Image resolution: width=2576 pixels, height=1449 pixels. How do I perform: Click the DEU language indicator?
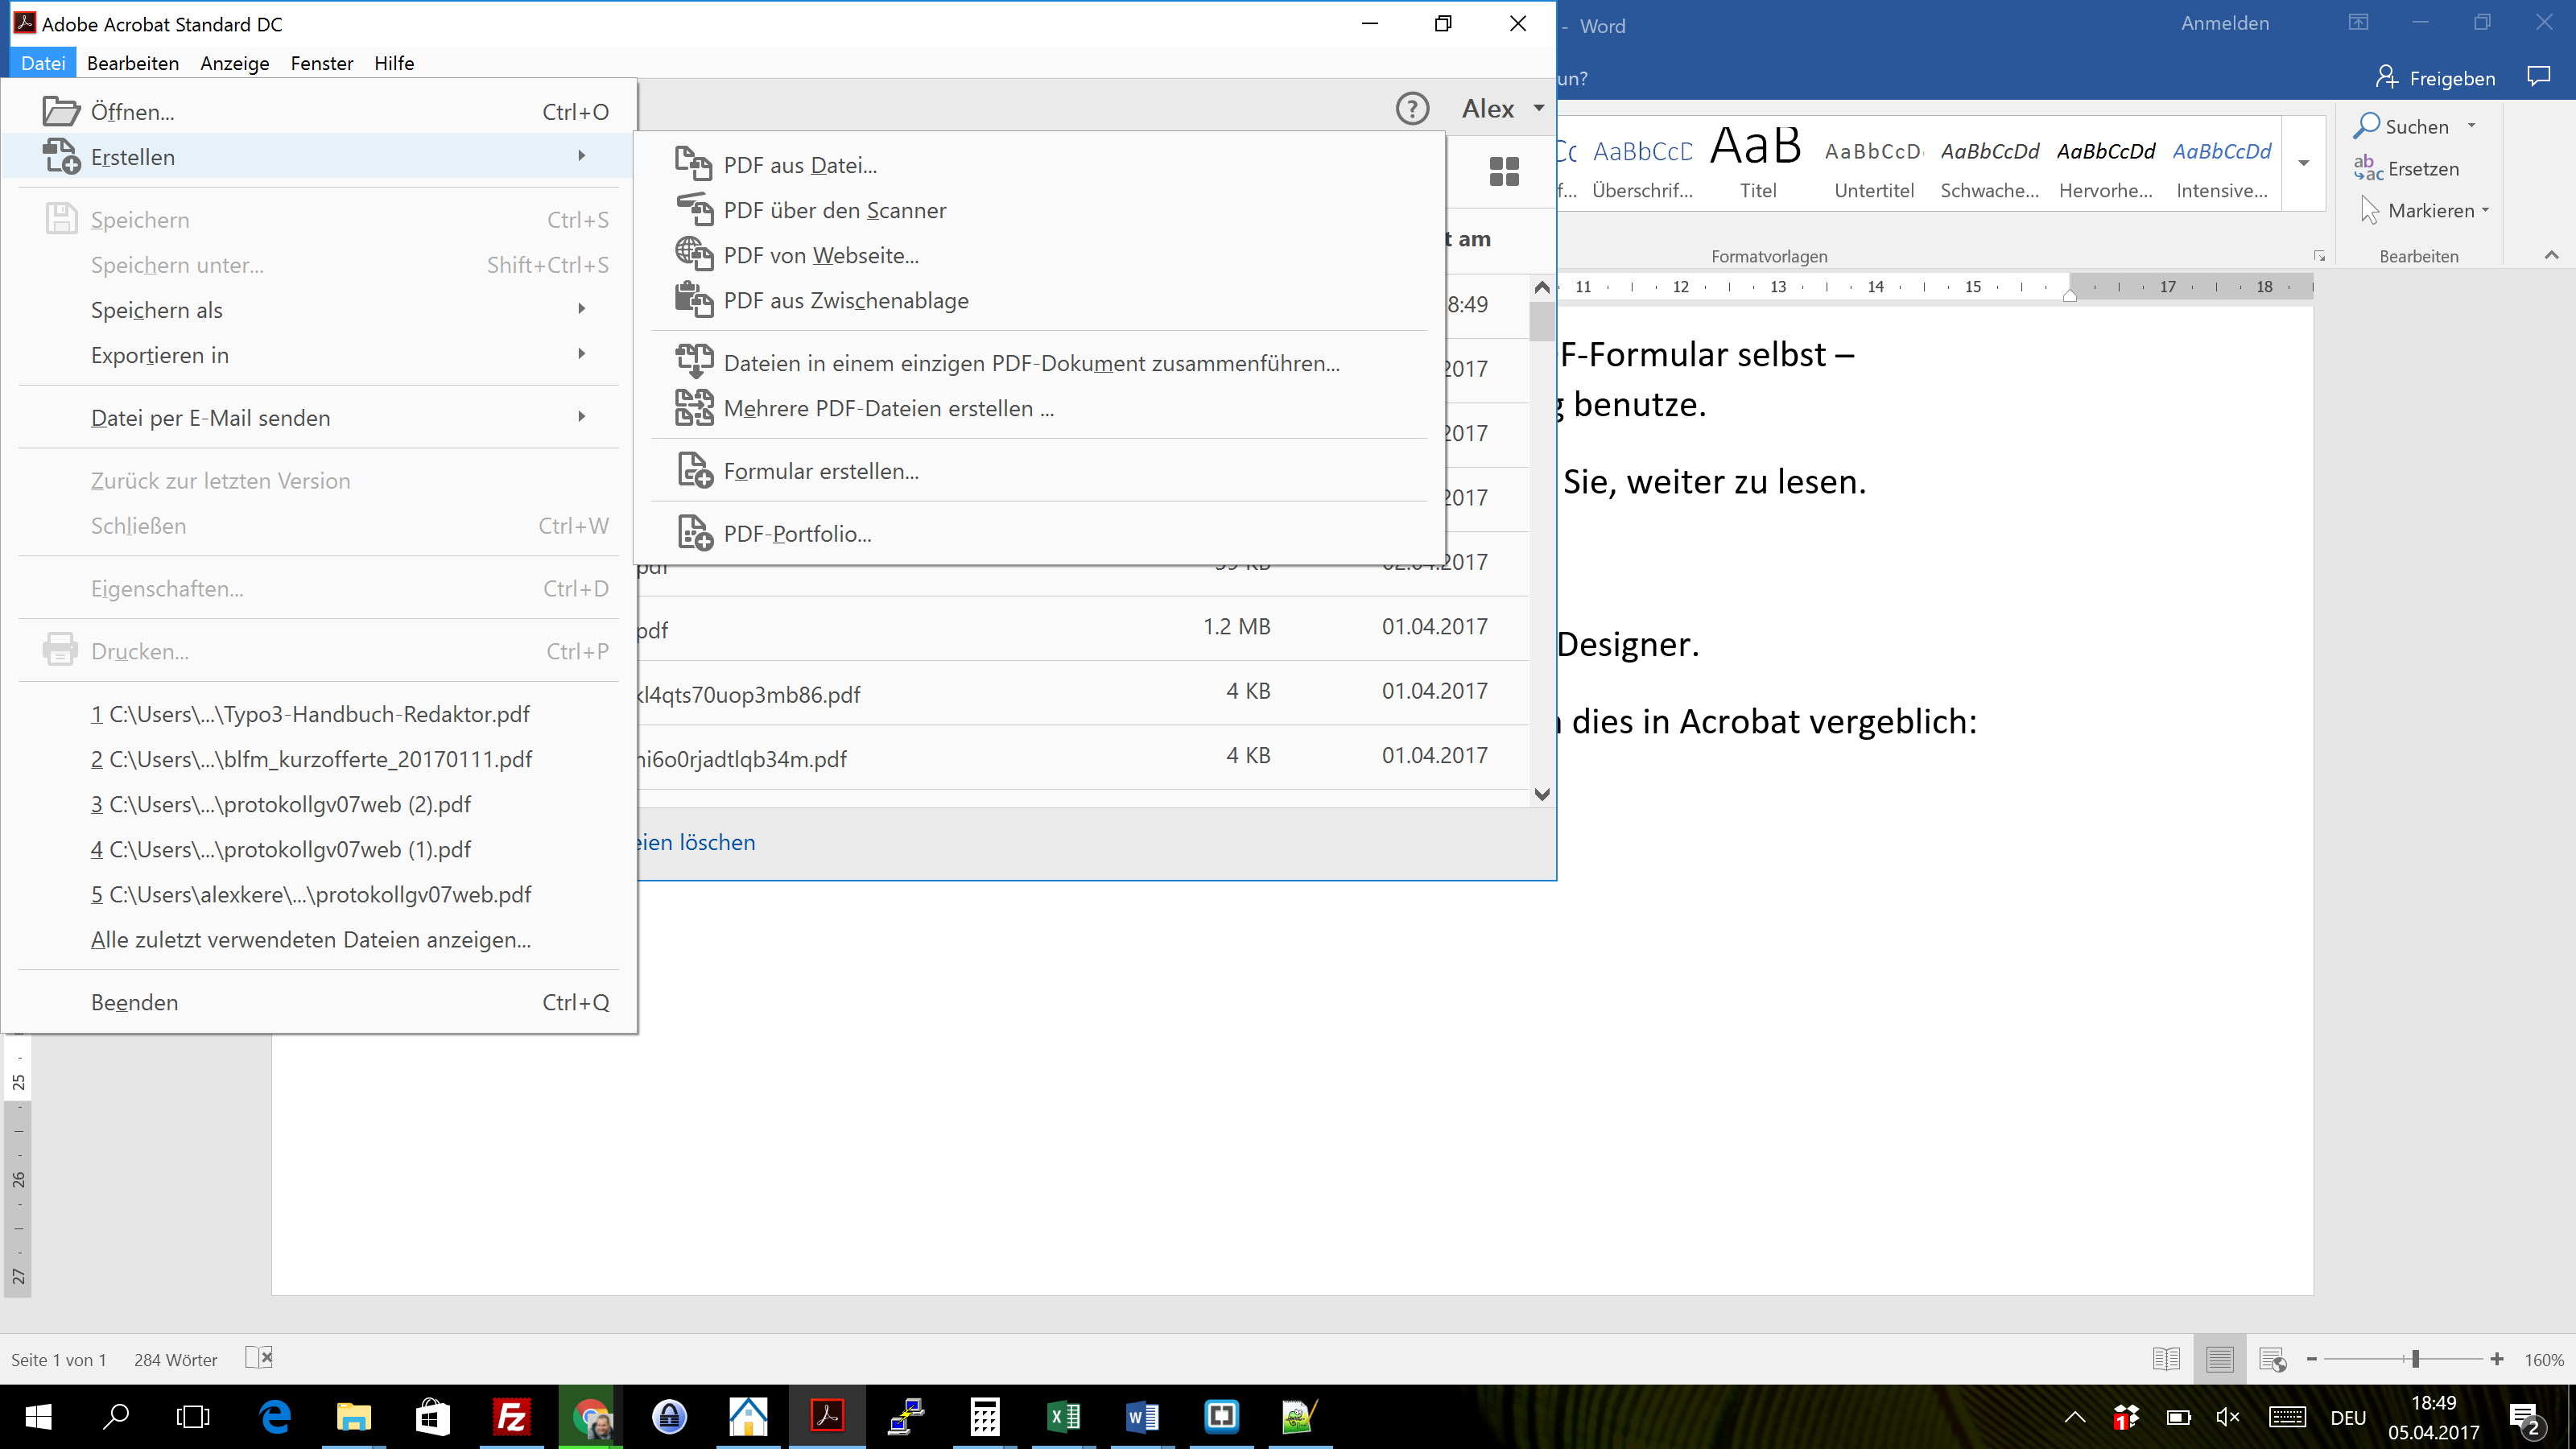[2348, 1418]
